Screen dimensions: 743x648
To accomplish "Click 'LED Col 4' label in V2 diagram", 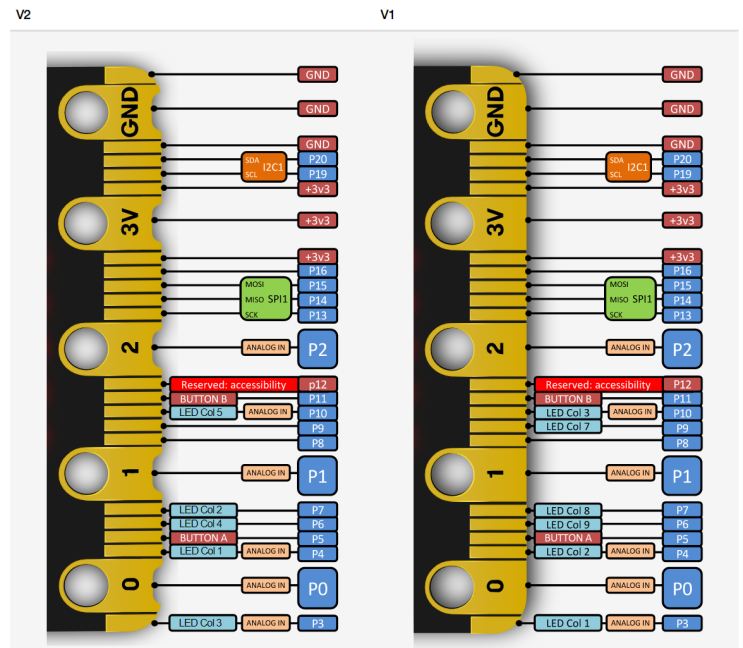I will (203, 524).
